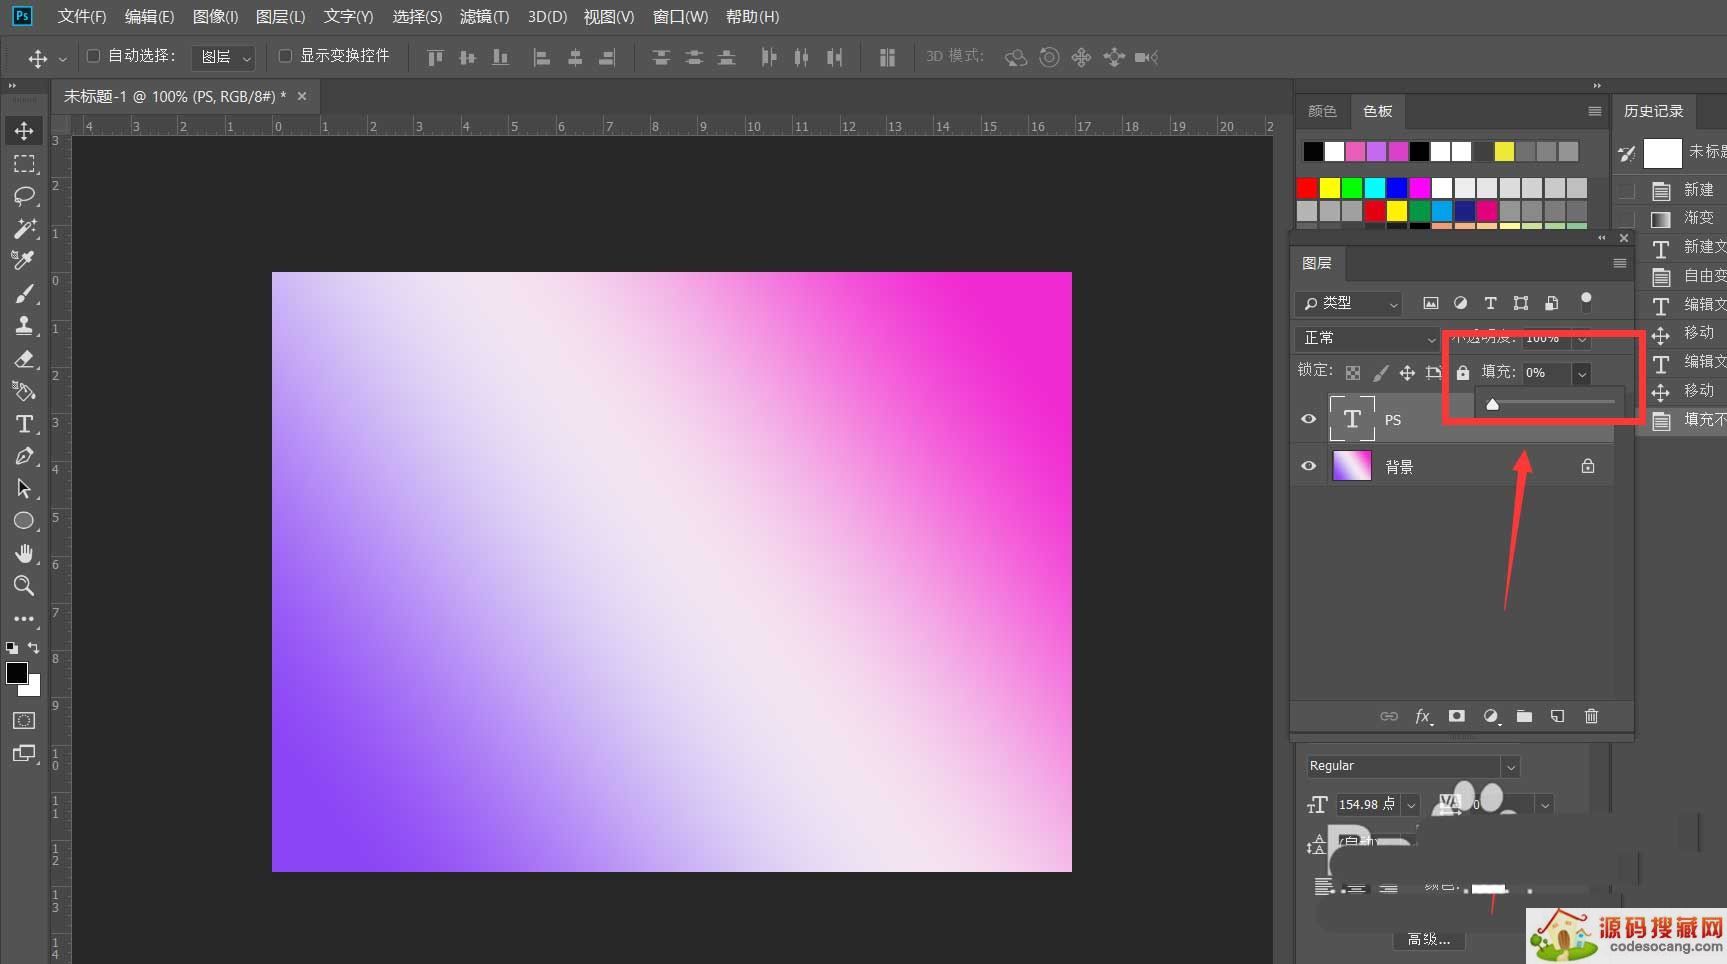Screen dimensions: 1727x964
Task: Toggle Quick Mask mode
Action: (24, 721)
